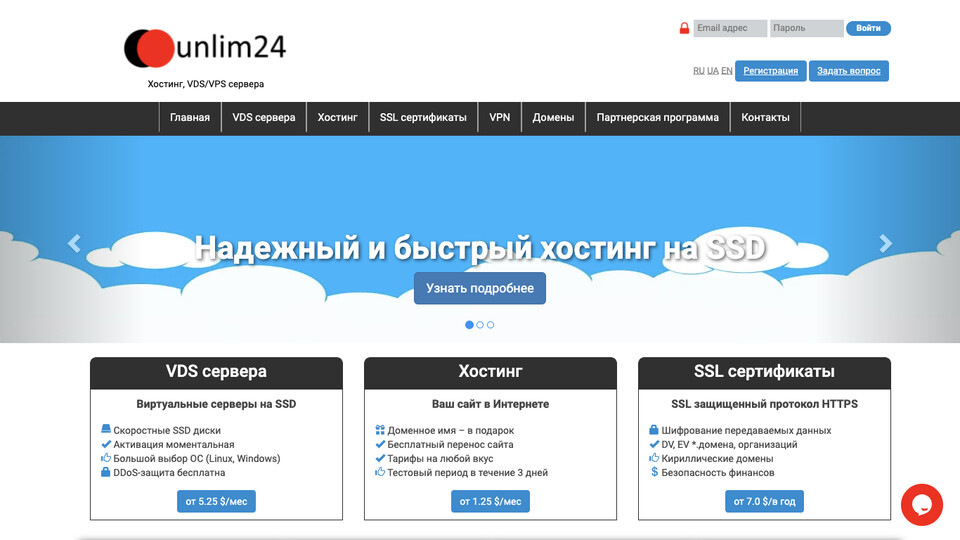Click lock icon beside DDoS-защита бесплатна
The height and width of the screenshot is (540, 960).
click(x=106, y=472)
